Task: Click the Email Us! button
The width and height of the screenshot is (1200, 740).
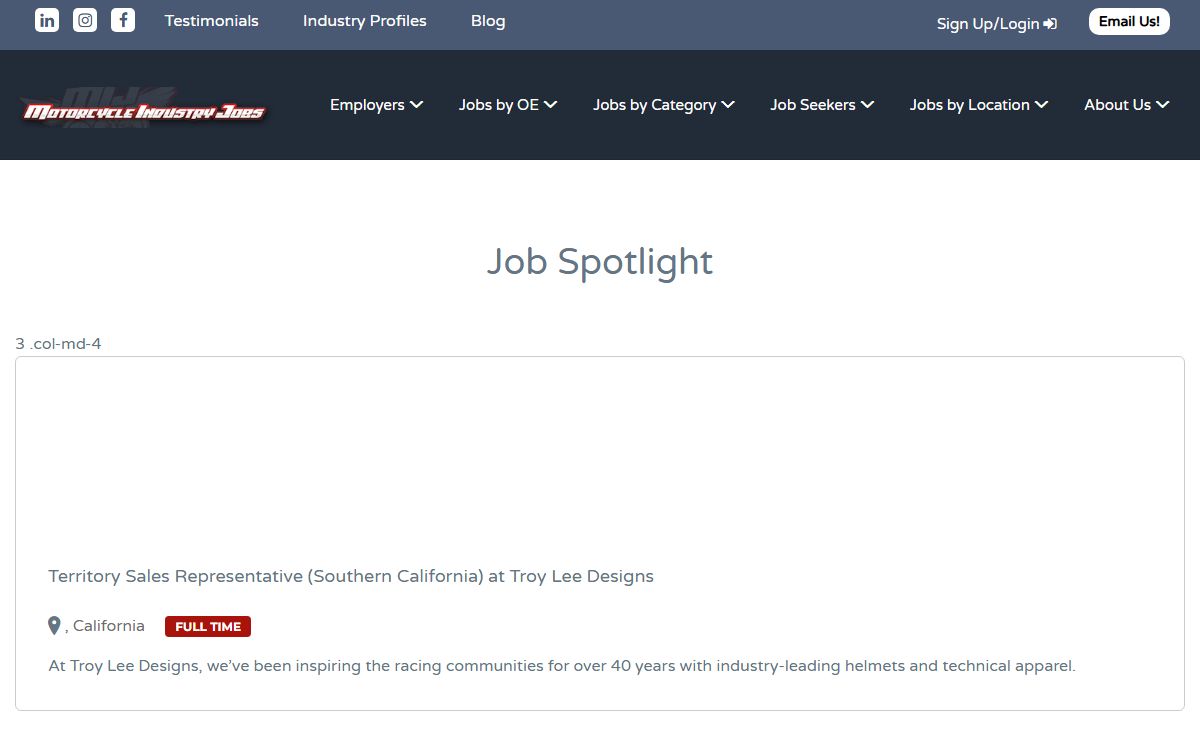Action: (1129, 21)
